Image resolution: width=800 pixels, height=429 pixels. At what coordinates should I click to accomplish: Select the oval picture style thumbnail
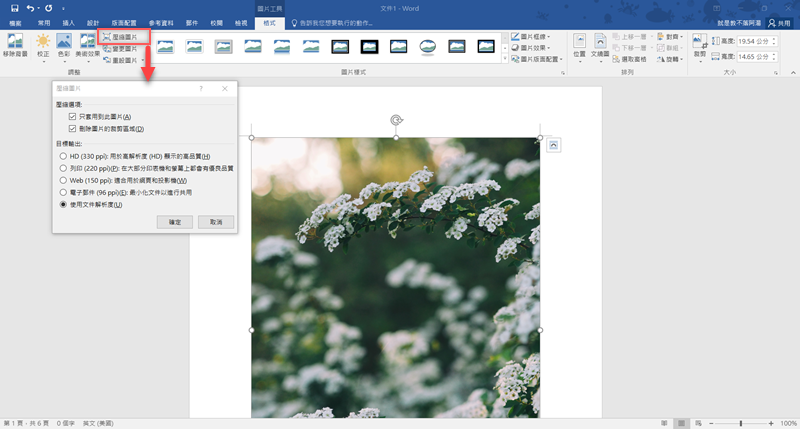coord(427,46)
